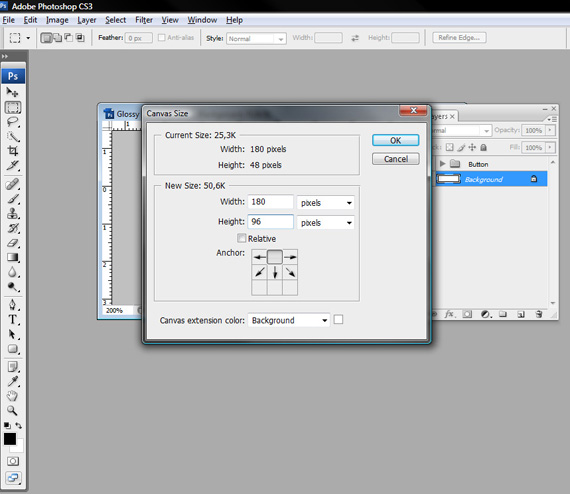Select the Dodge tool
Viewport: 570px width, 494px height.
13,287
